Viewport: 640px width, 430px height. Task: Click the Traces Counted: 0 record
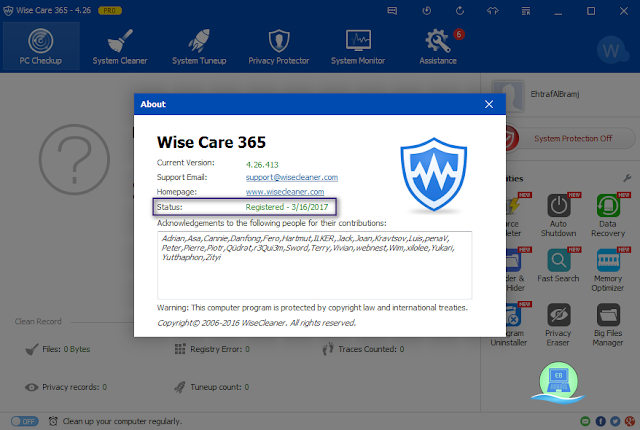[x=363, y=349]
